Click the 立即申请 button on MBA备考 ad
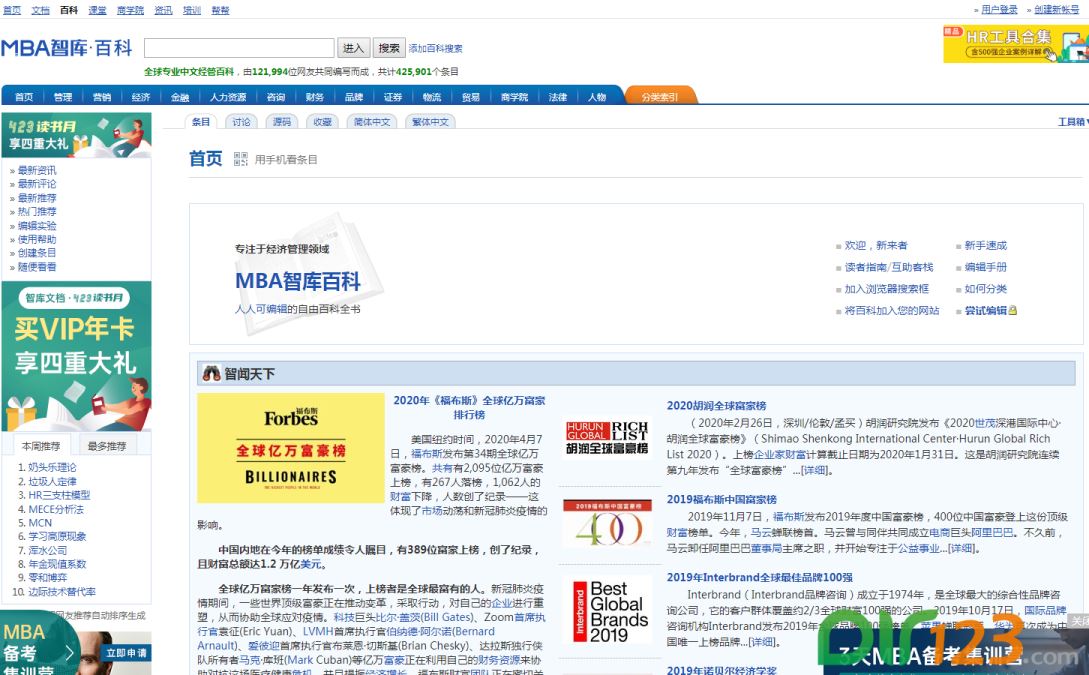 coord(126,652)
